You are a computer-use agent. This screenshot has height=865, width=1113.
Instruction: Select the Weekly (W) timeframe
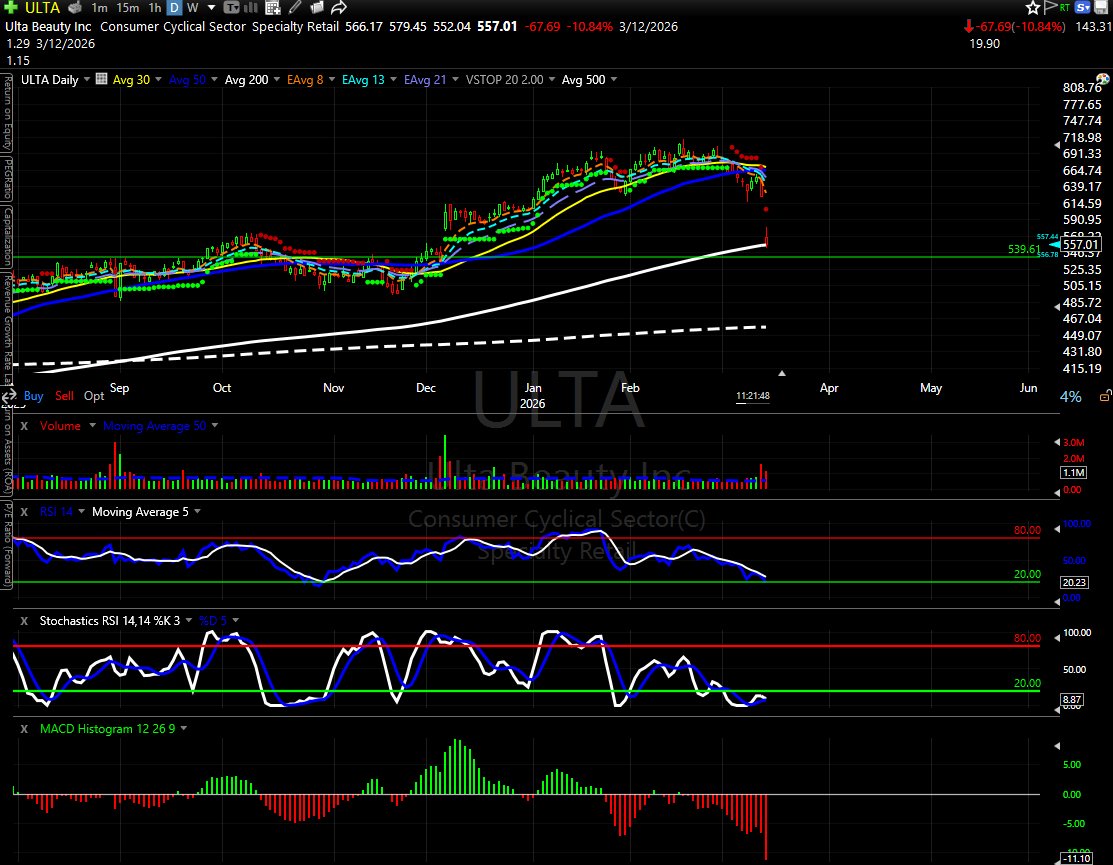[x=192, y=8]
